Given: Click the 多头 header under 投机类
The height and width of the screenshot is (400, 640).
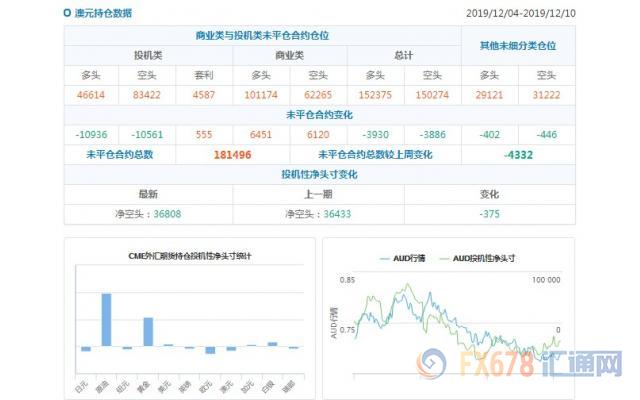Looking at the screenshot, I should [x=91, y=75].
